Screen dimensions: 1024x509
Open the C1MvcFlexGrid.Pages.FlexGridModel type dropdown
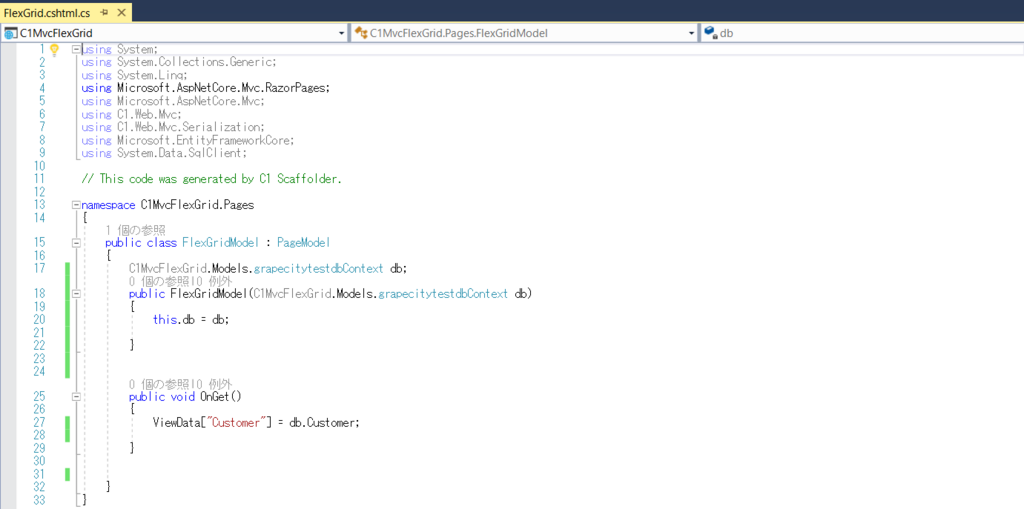692,33
